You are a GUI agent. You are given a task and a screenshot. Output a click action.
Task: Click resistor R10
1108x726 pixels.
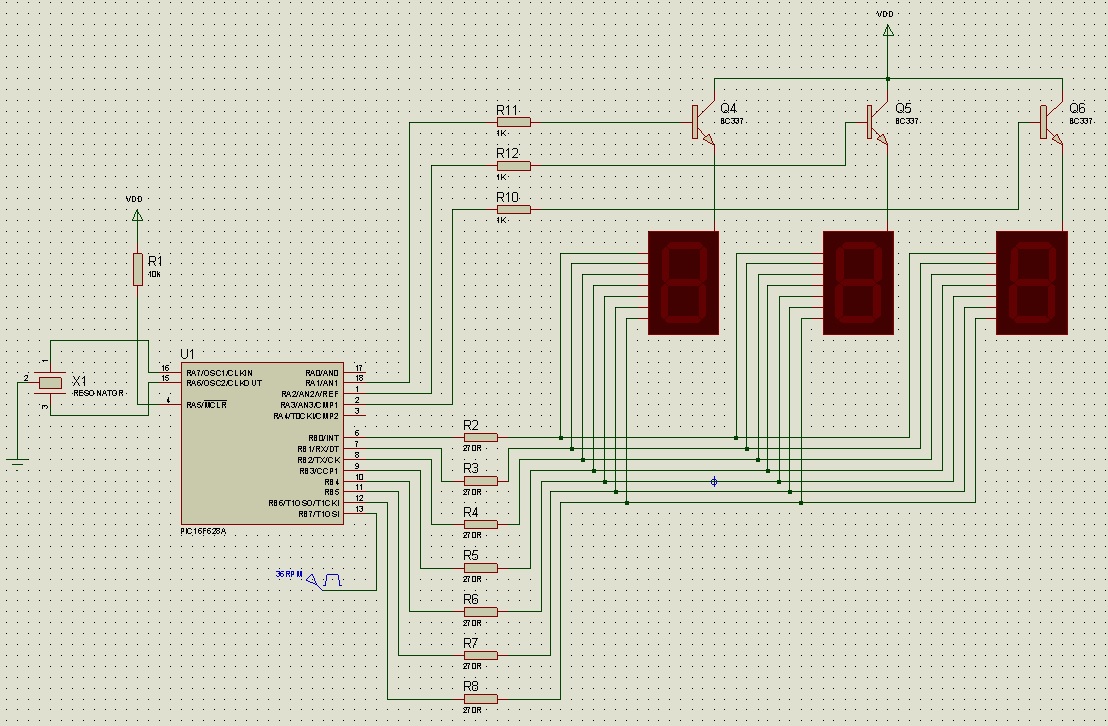513,209
